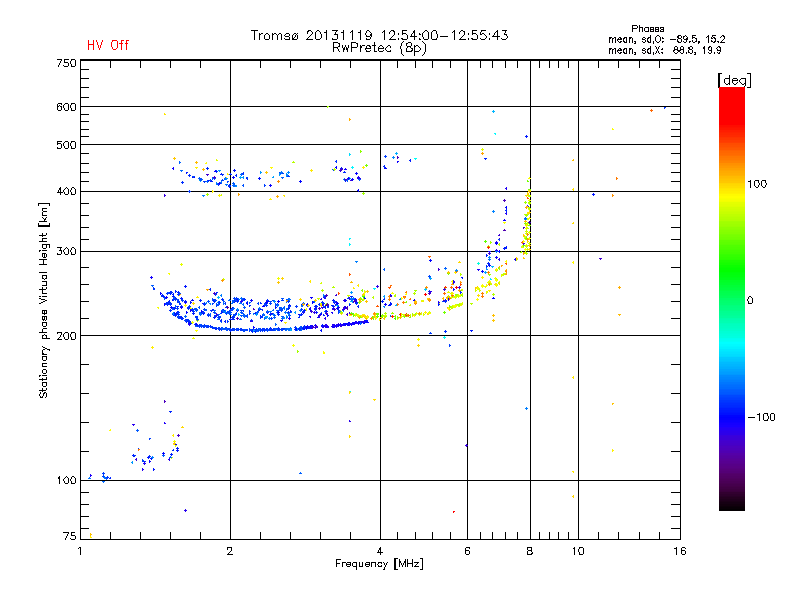
Task: Click the 'mean, sd,O: -89.5, 15.2' line
Action: (666, 39)
